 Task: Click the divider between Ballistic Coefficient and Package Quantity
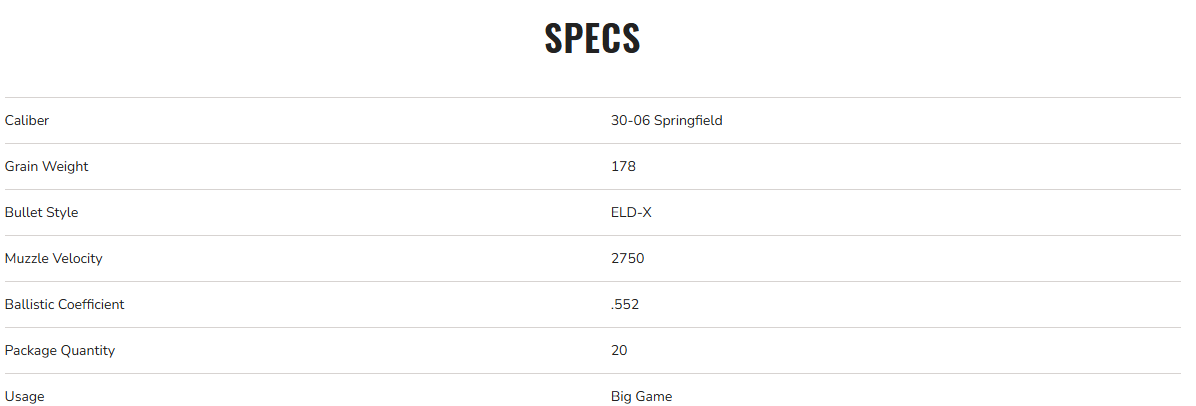coord(592,328)
